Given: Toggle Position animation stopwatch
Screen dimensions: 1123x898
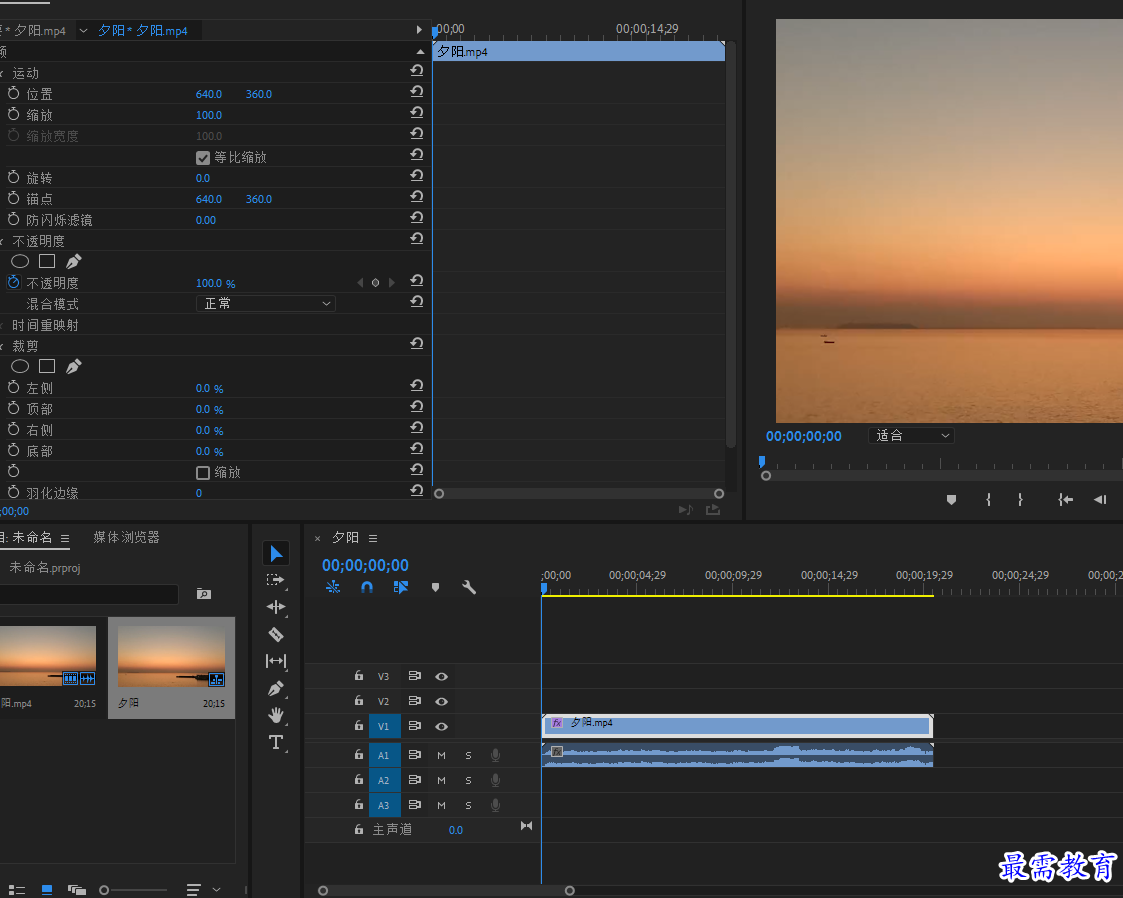Looking at the screenshot, I should [14, 93].
